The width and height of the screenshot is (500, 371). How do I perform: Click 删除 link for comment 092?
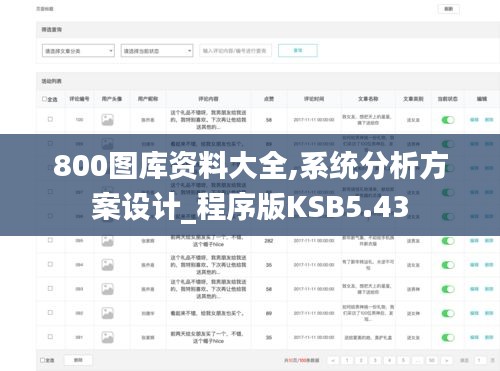[489, 313]
